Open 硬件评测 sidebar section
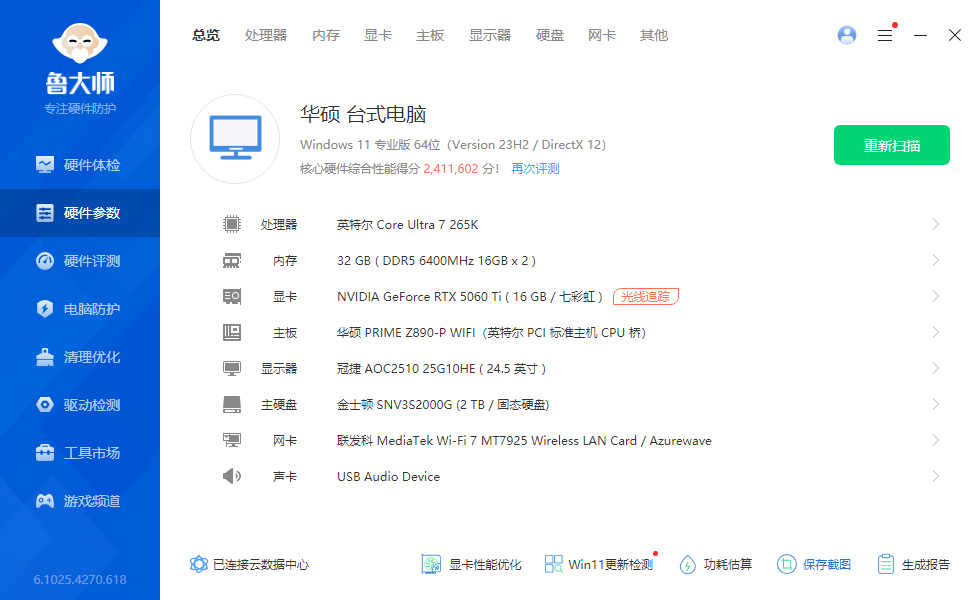The image size is (980, 600). pyautogui.click(x=80, y=261)
